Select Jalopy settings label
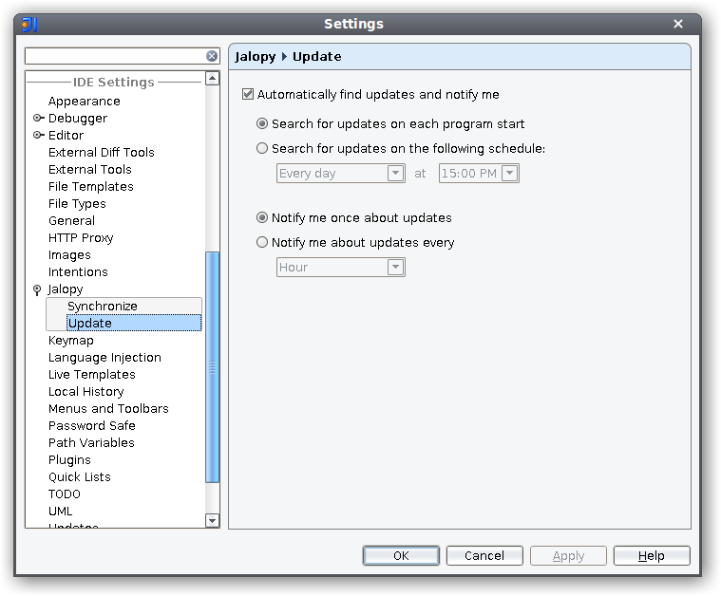Viewport: 721px width, 596px height. [x=65, y=289]
